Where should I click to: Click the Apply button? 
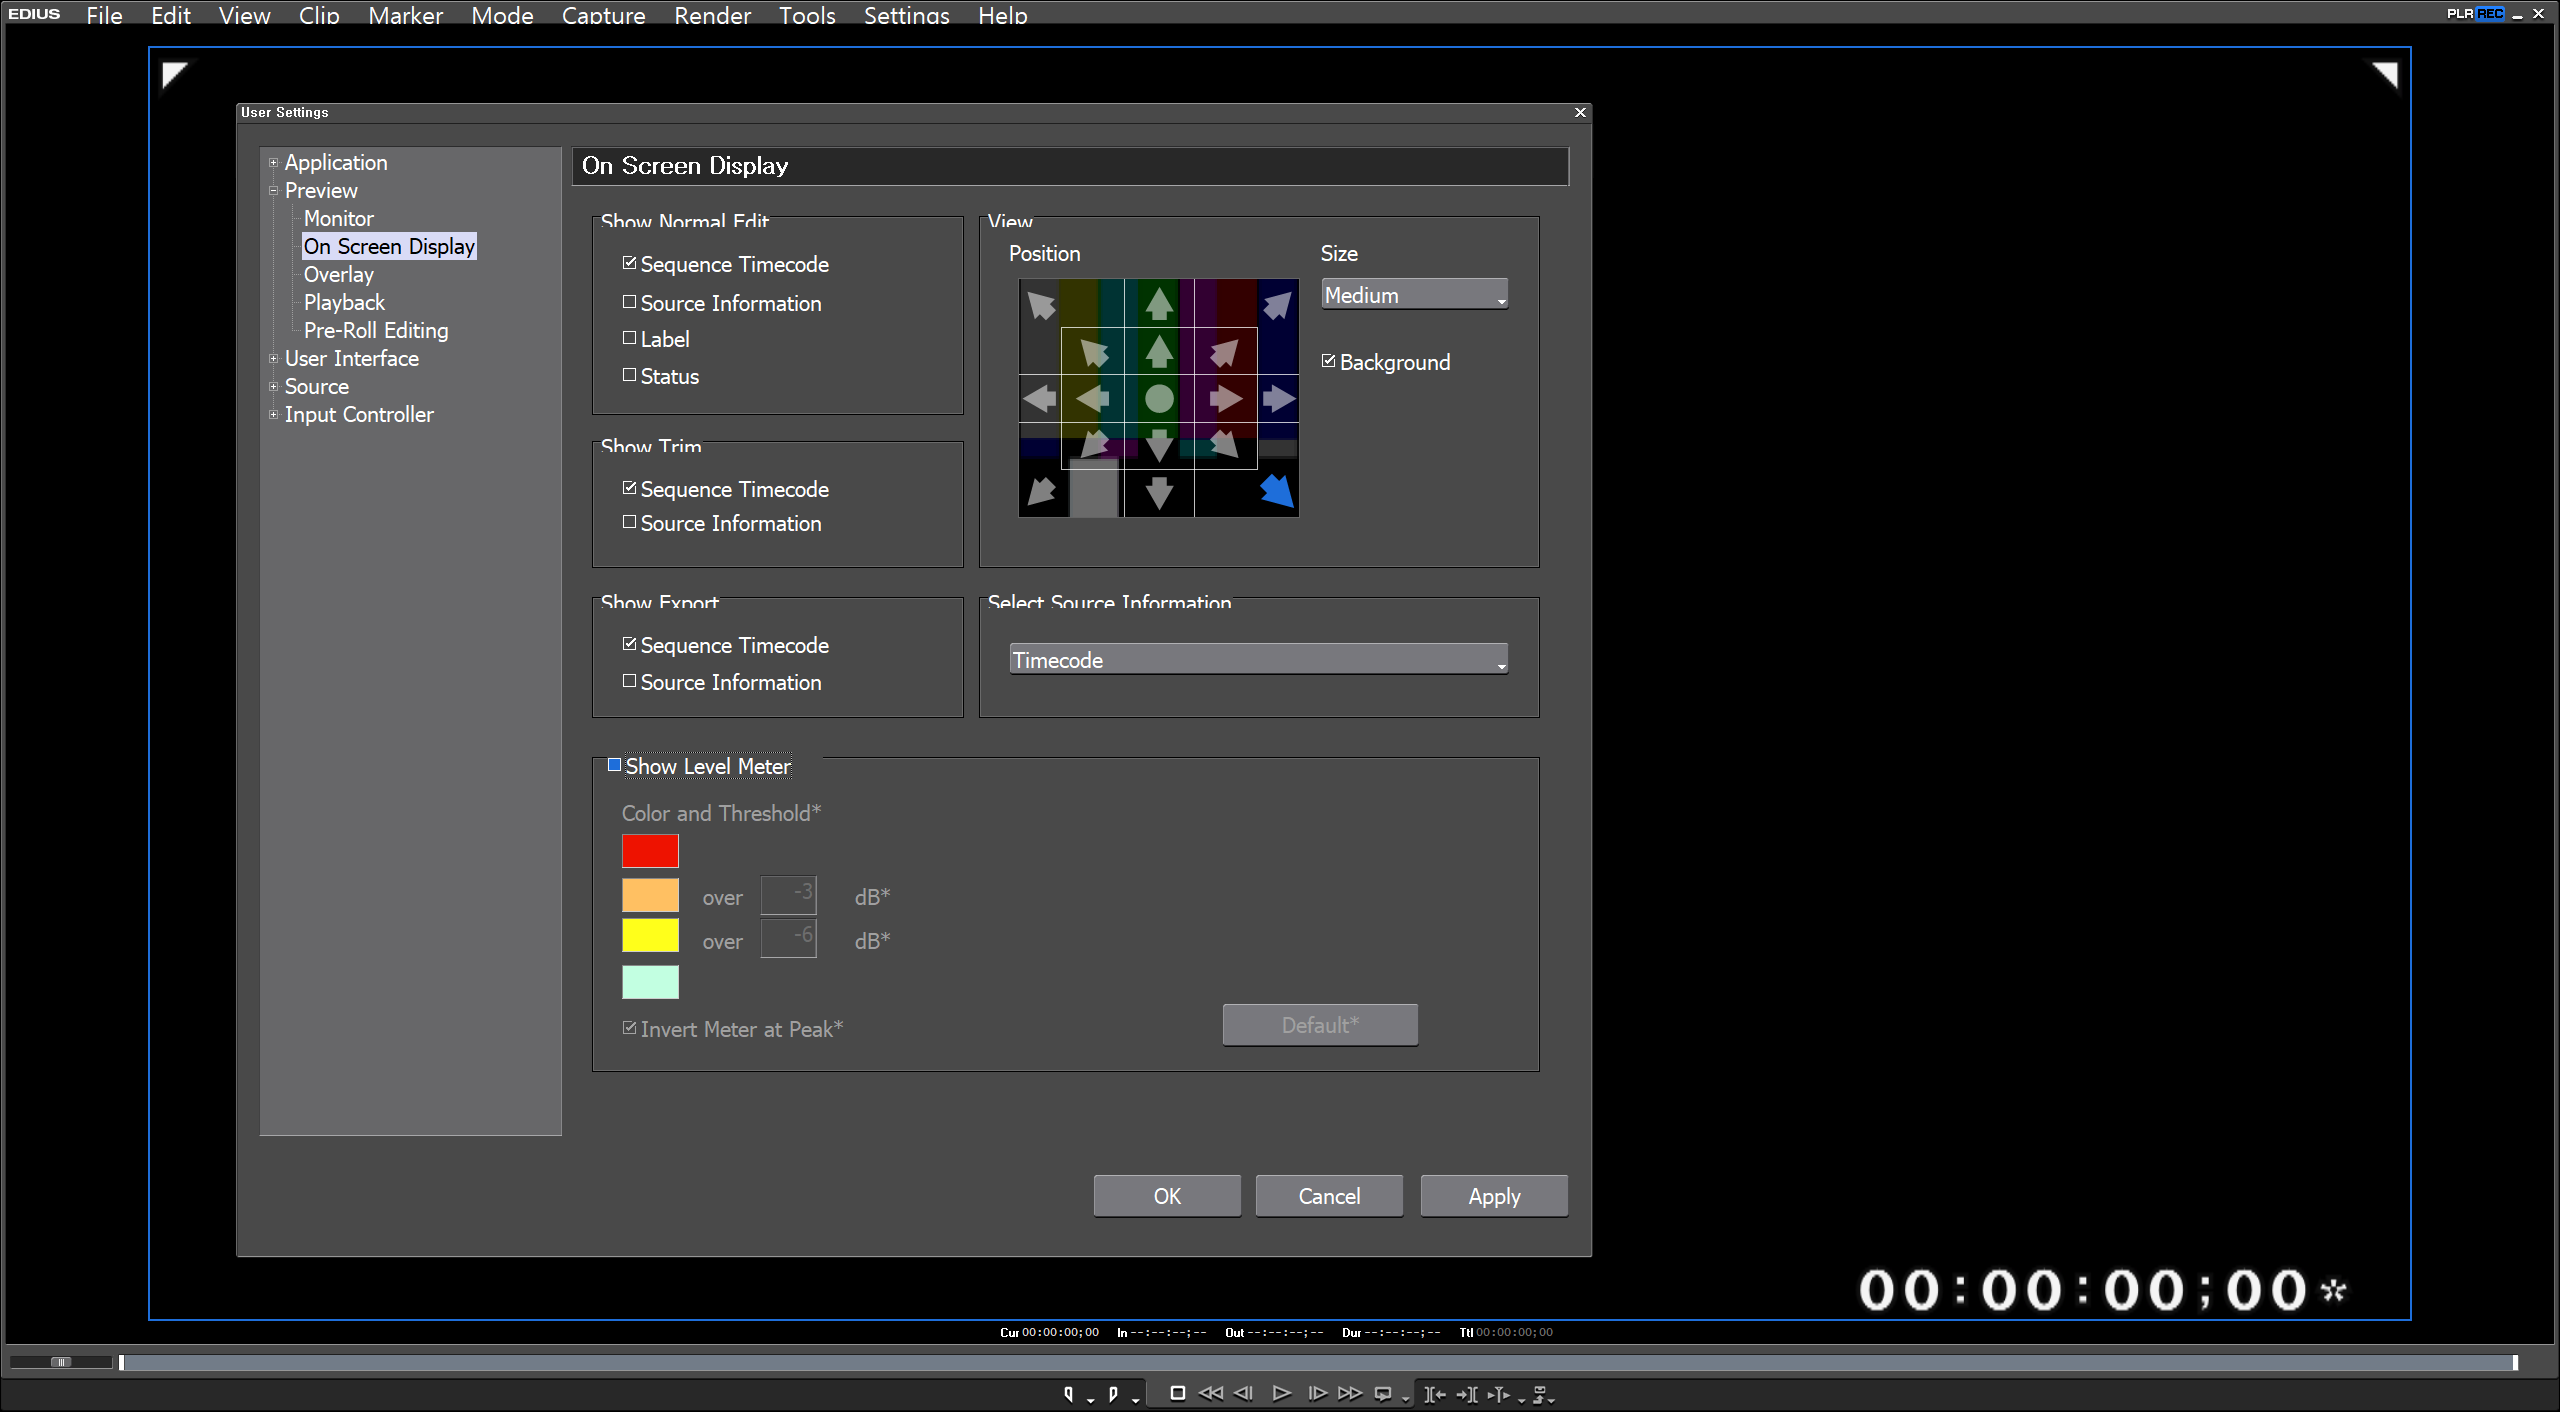click(1493, 1196)
